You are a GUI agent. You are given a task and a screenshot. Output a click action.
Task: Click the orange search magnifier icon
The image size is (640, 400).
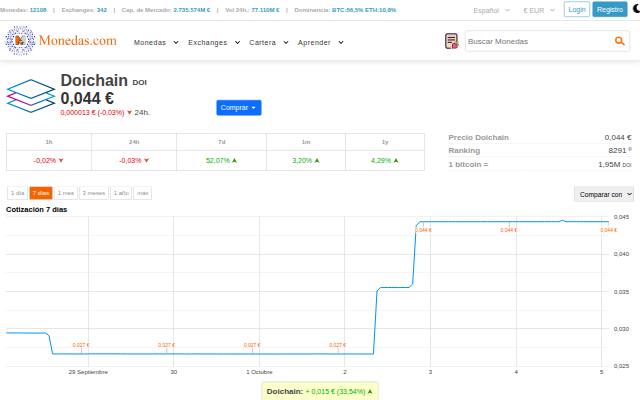[x=620, y=41]
